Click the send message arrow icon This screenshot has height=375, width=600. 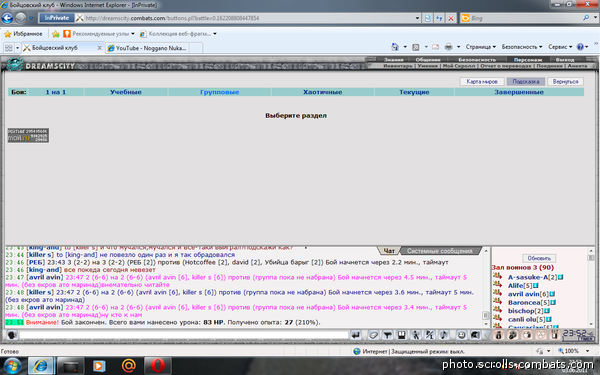356,335
